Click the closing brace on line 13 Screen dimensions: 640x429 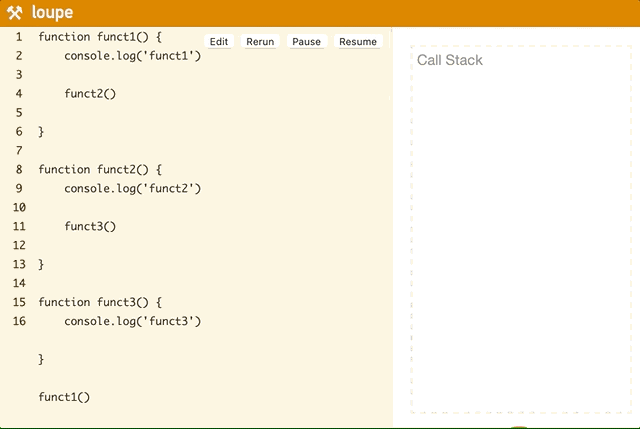pyautogui.click(x=41, y=264)
